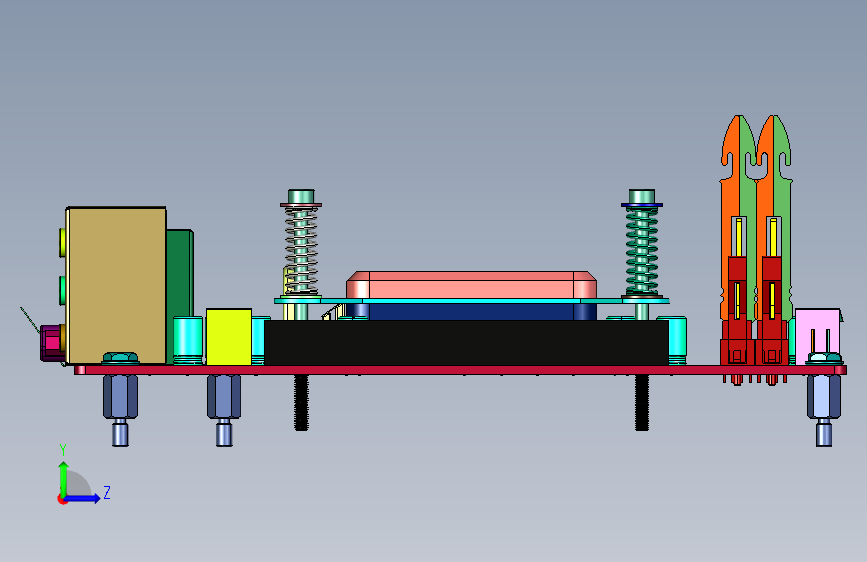The height and width of the screenshot is (562, 867).
Task: Select the cyan capacitor left of the yellow block
Action: click(188, 339)
